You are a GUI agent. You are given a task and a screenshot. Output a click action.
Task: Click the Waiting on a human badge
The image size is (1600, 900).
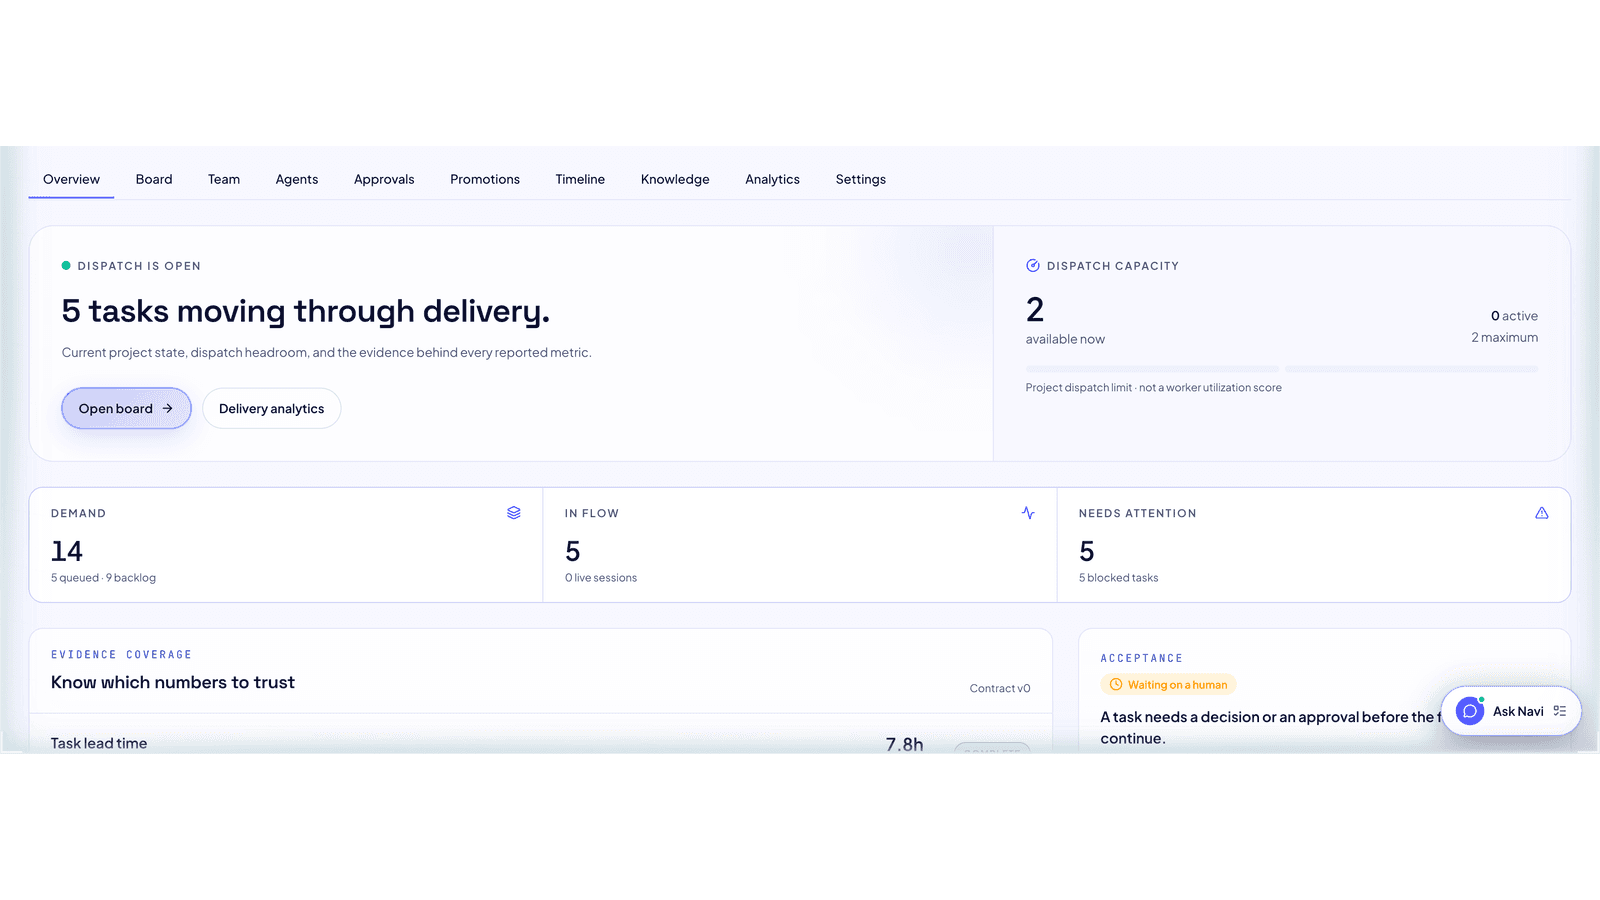(1168, 685)
